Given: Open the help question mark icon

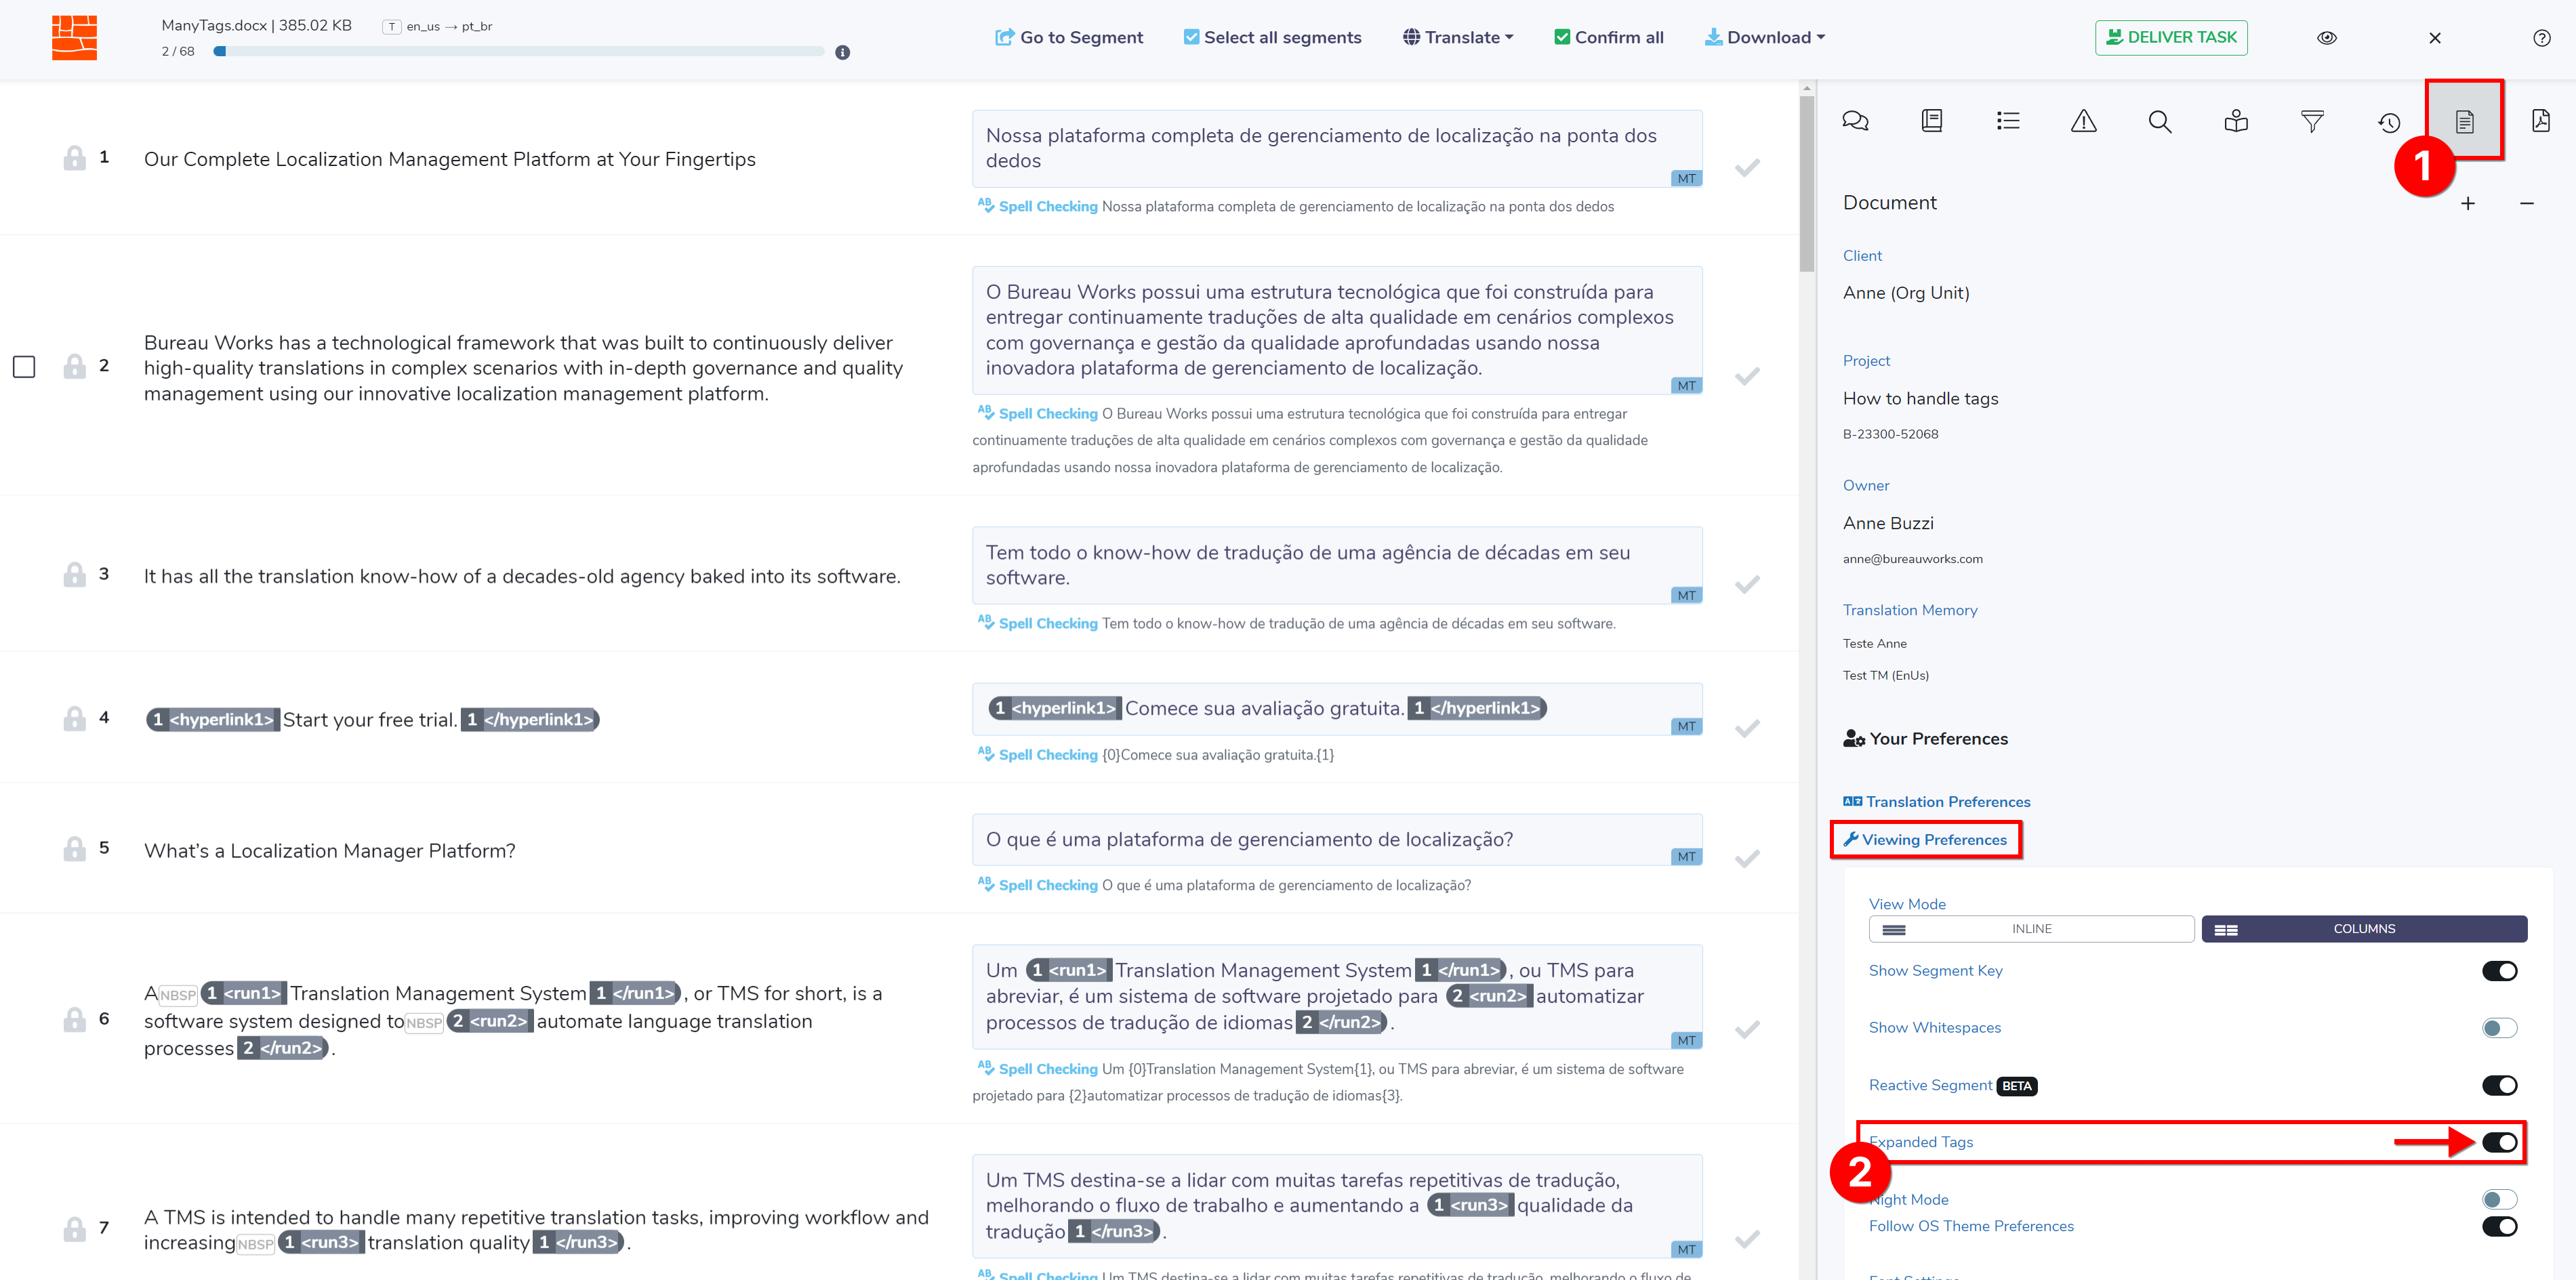Looking at the screenshot, I should 2541,38.
